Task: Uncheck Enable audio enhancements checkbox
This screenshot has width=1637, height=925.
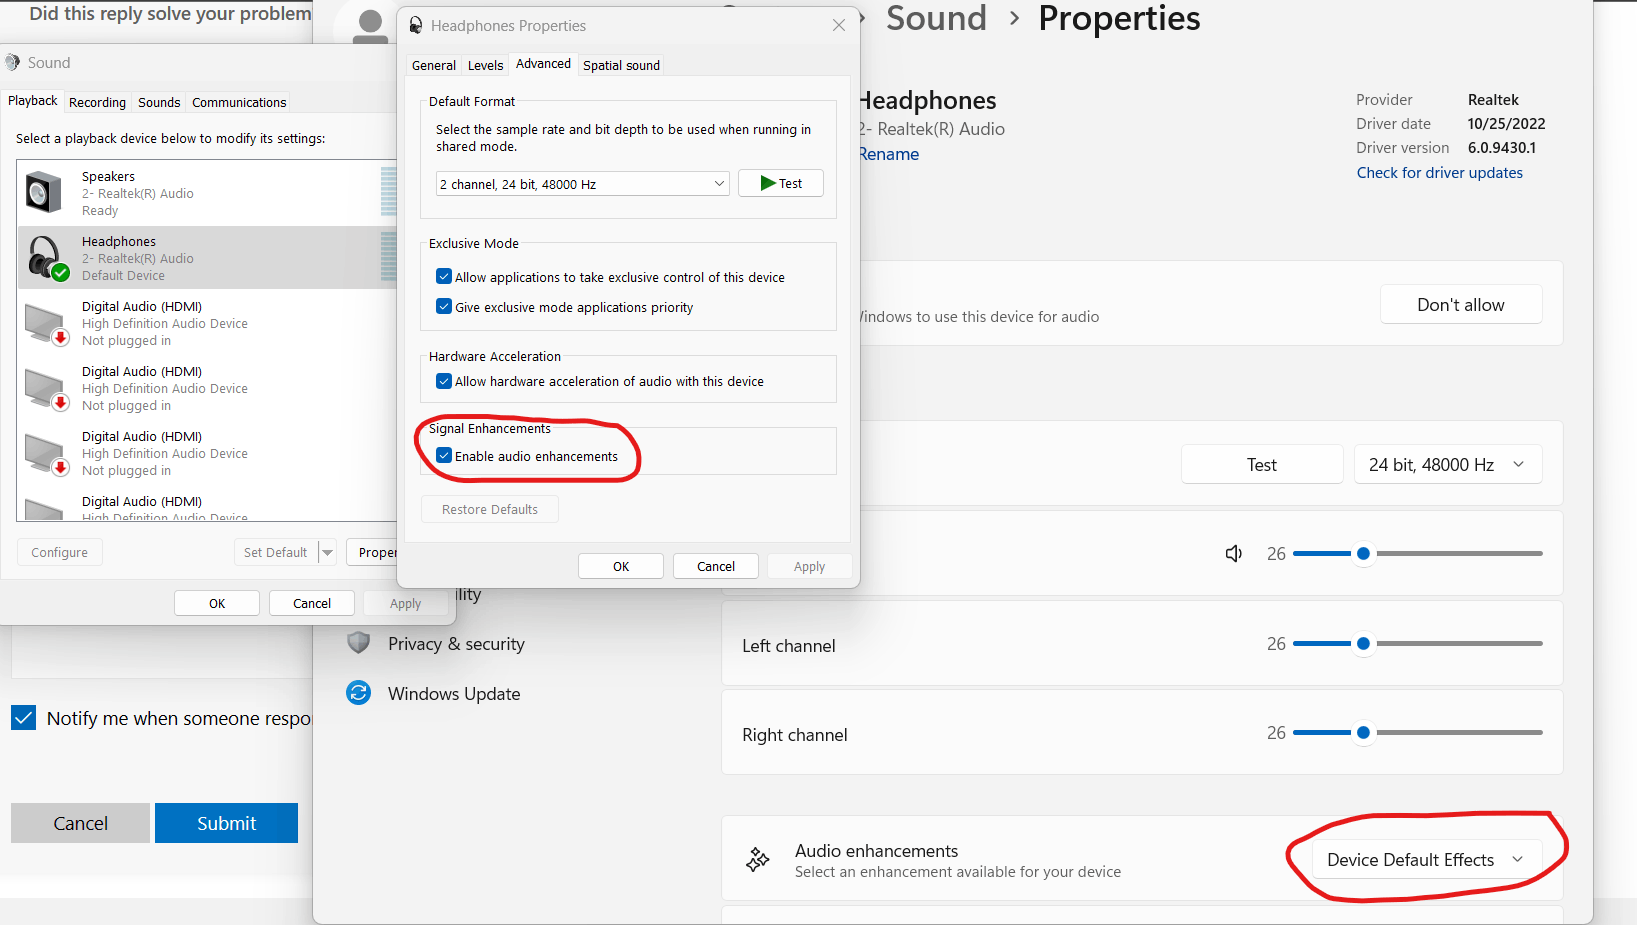Action: 444,456
